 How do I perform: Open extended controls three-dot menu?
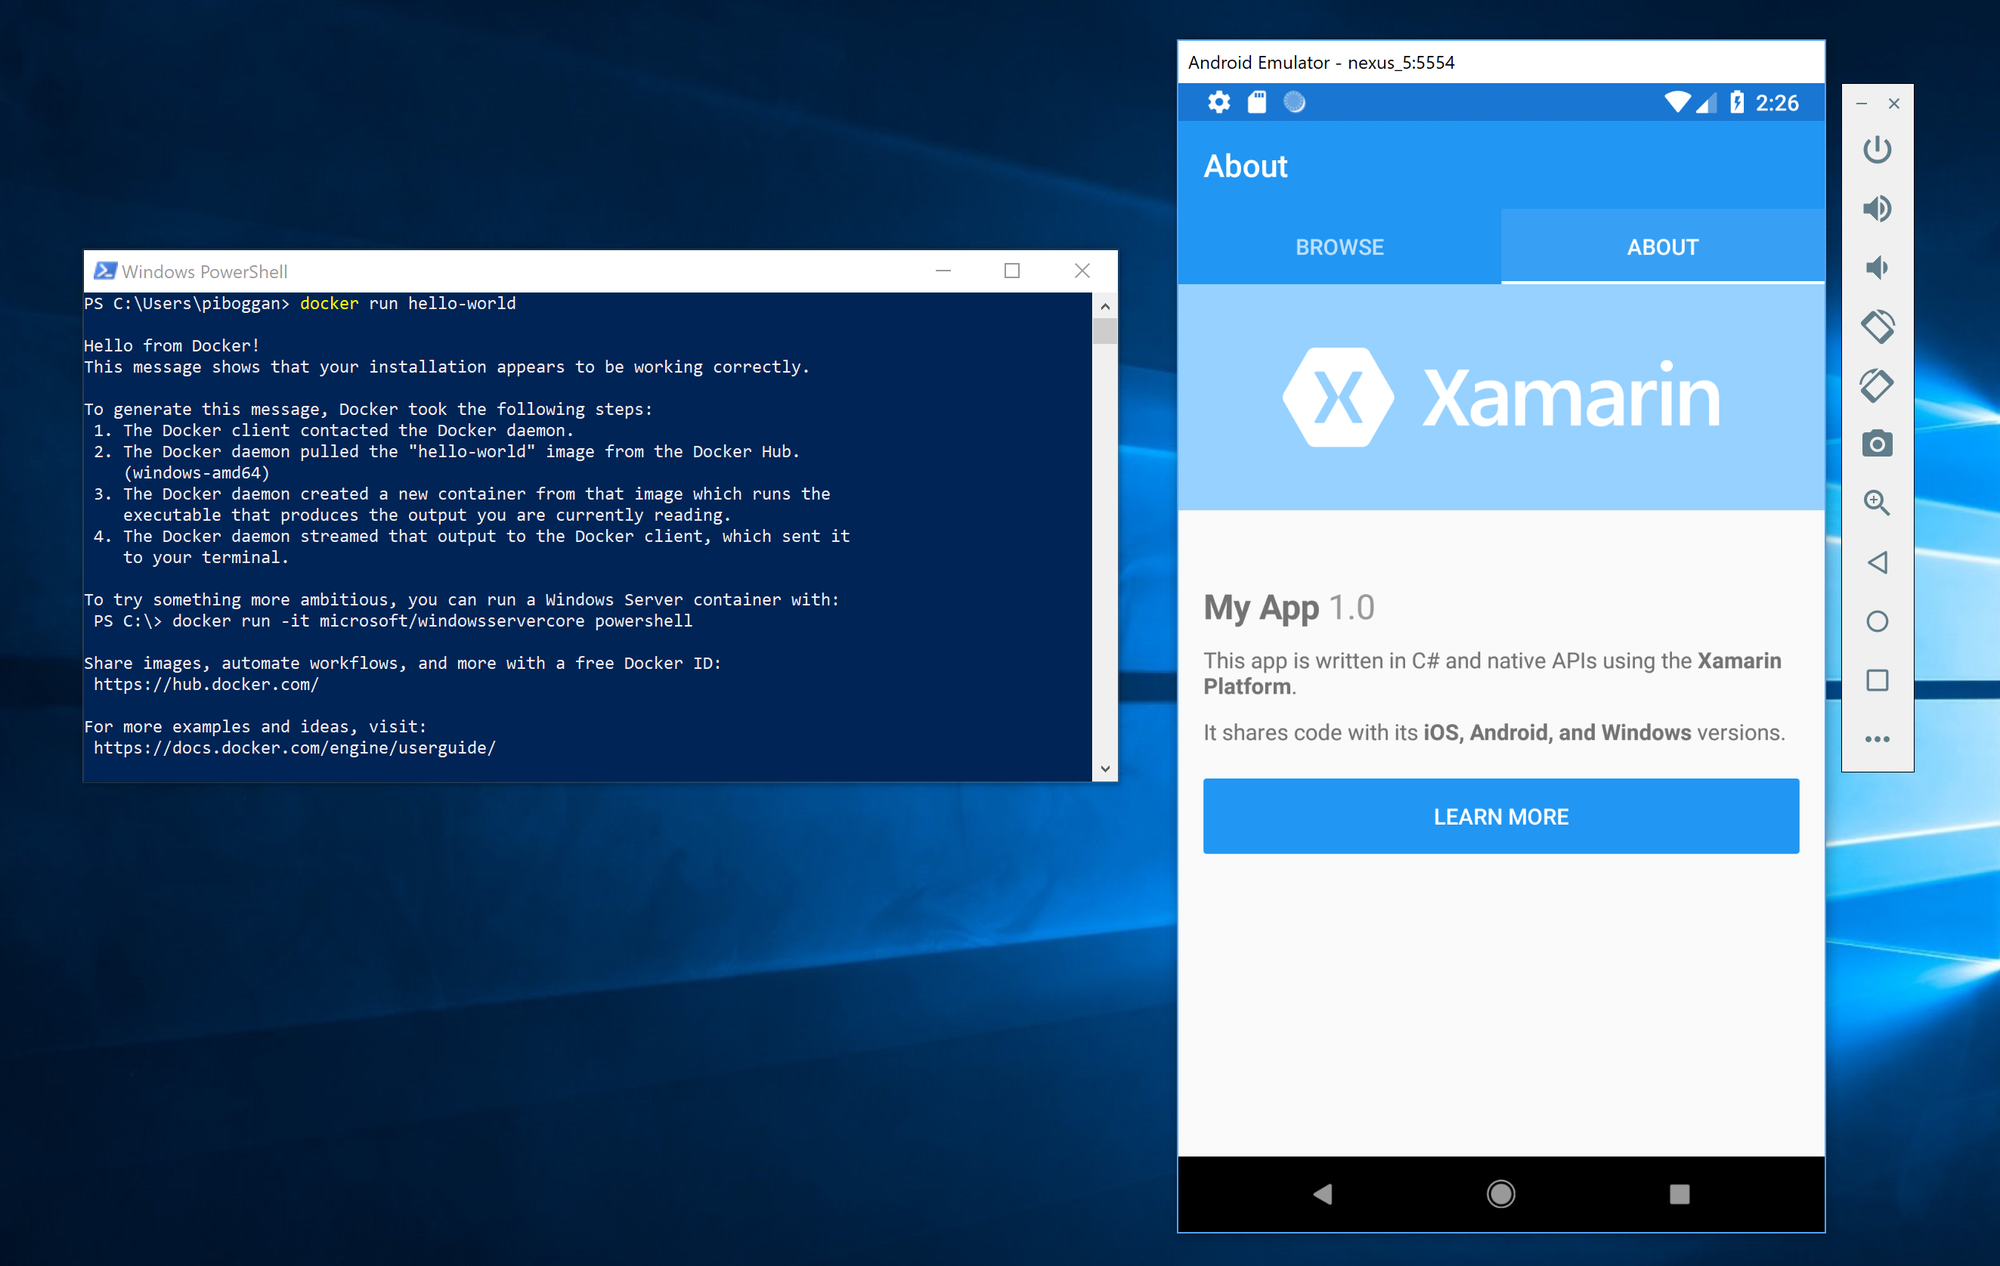[x=1877, y=739]
